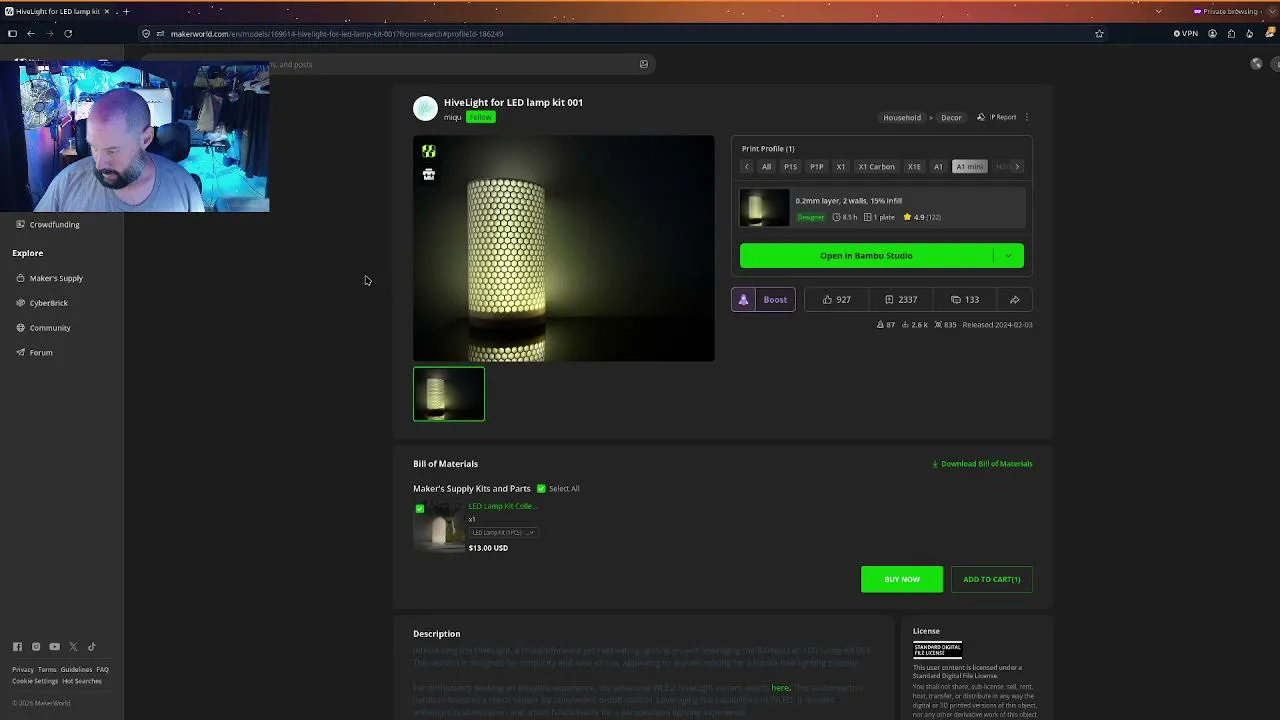Expand the browser tab list chevron
1280x720 pixels.
pos(1158,11)
